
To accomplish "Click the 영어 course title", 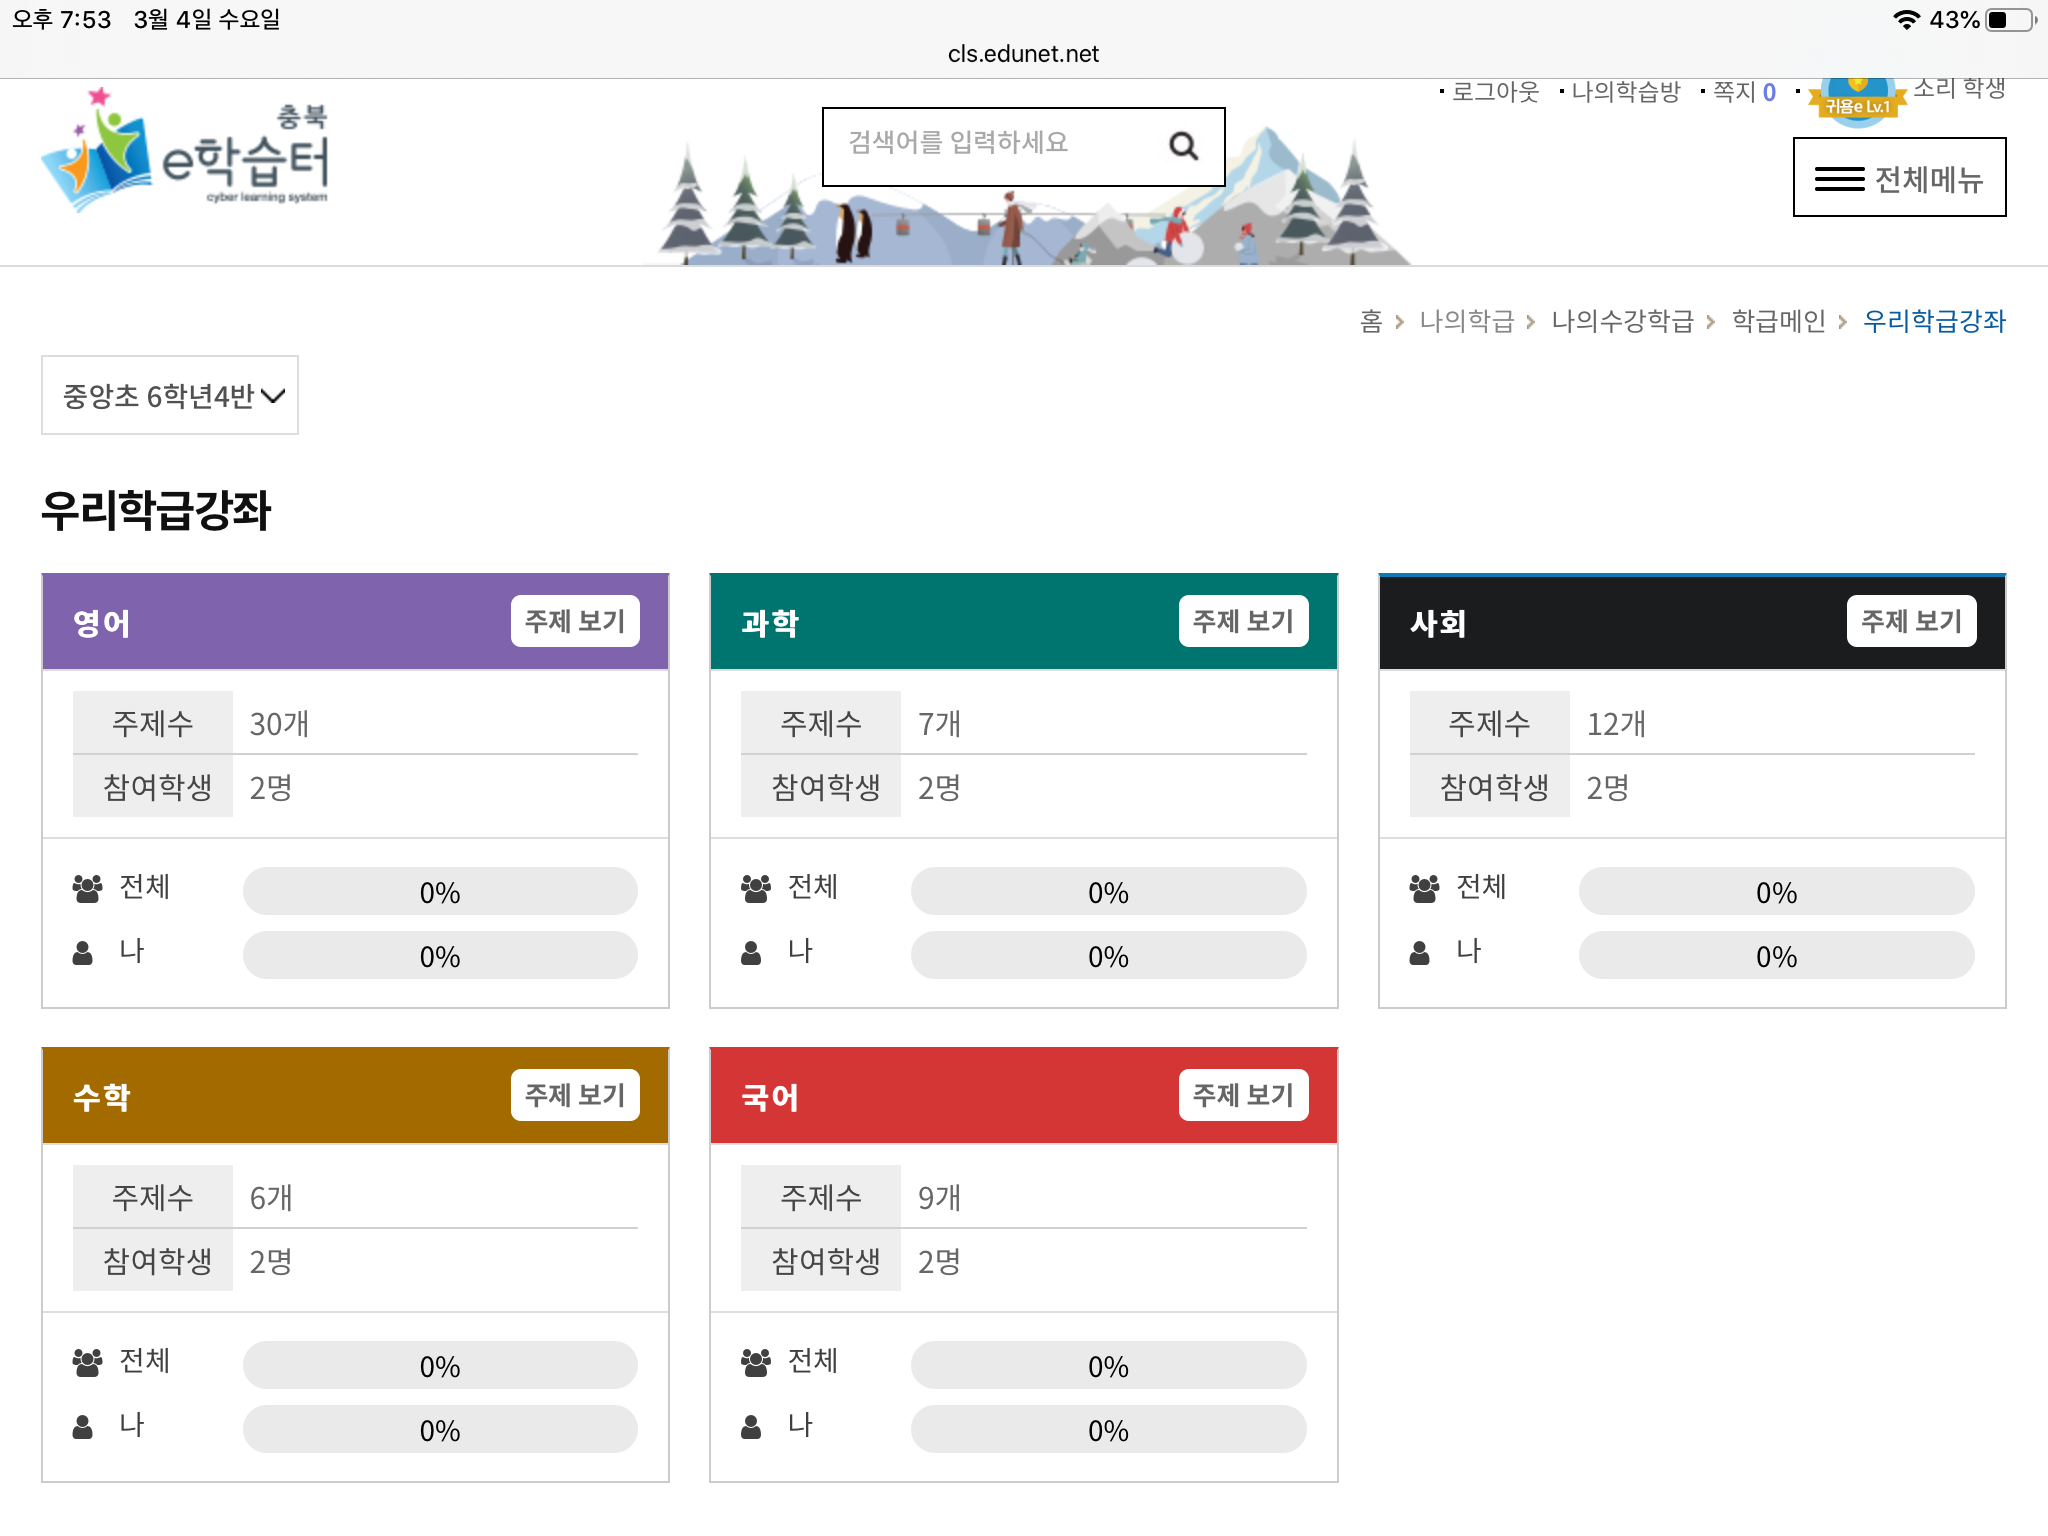I will tap(101, 623).
